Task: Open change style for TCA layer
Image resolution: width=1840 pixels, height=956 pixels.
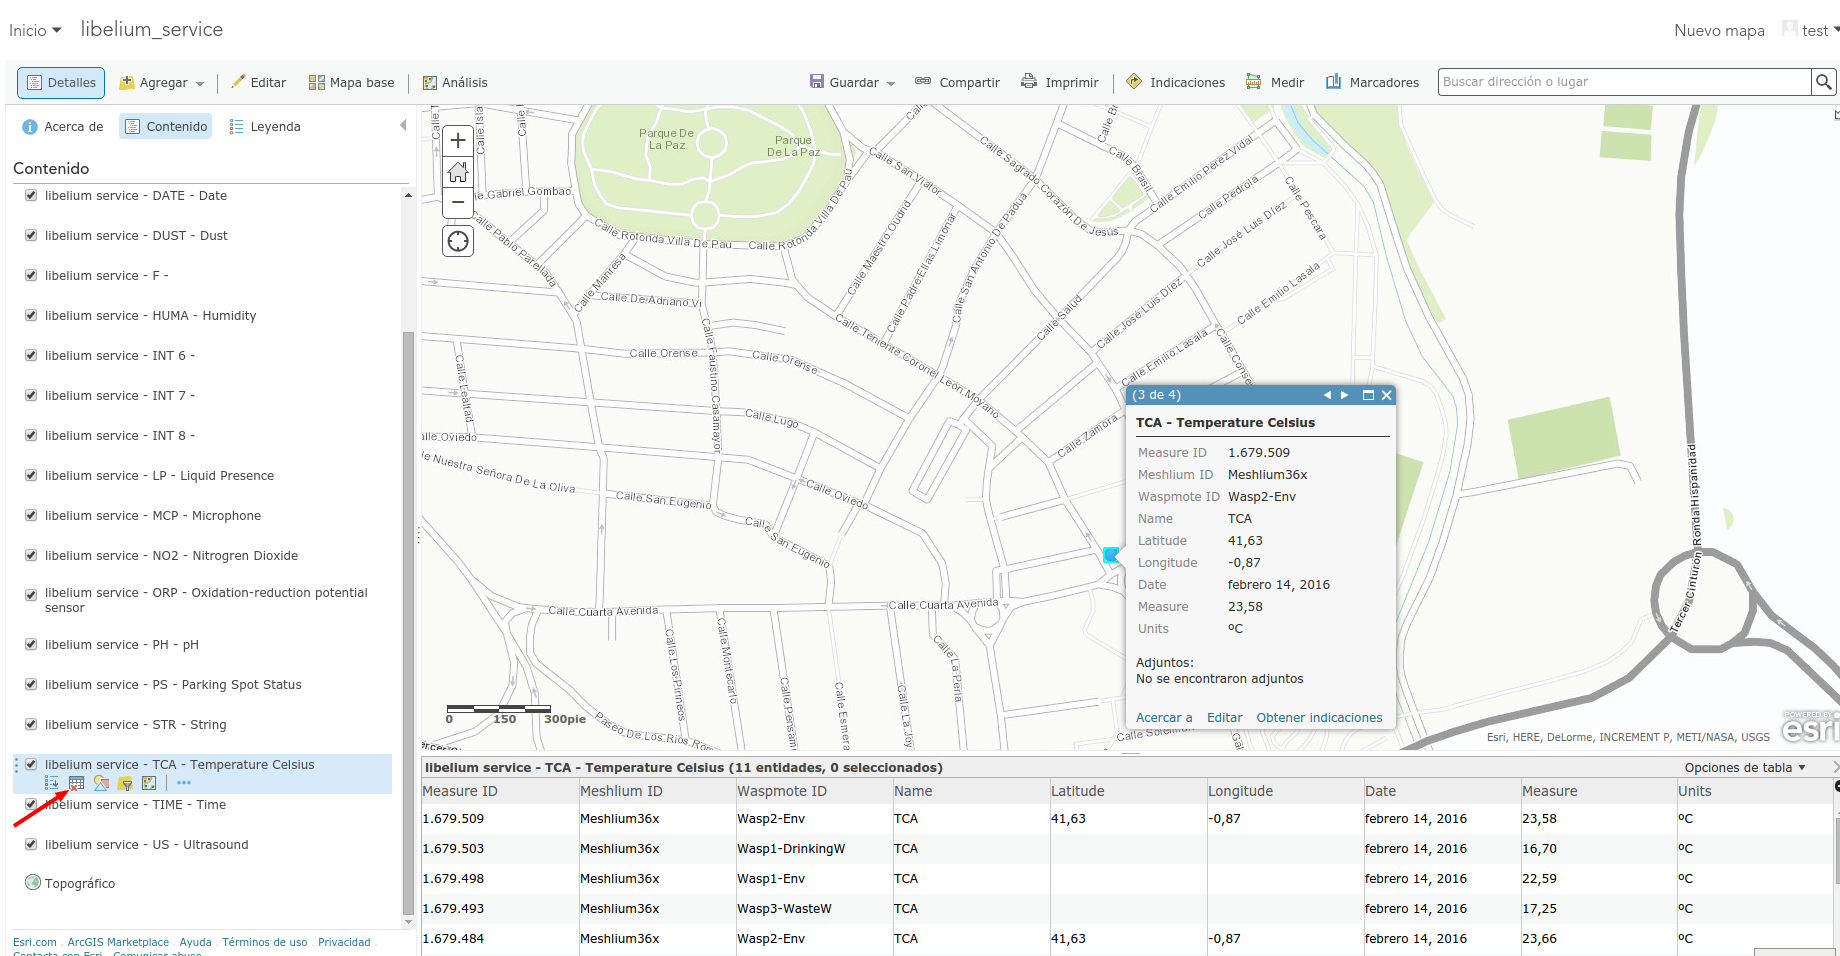Action: 101,783
